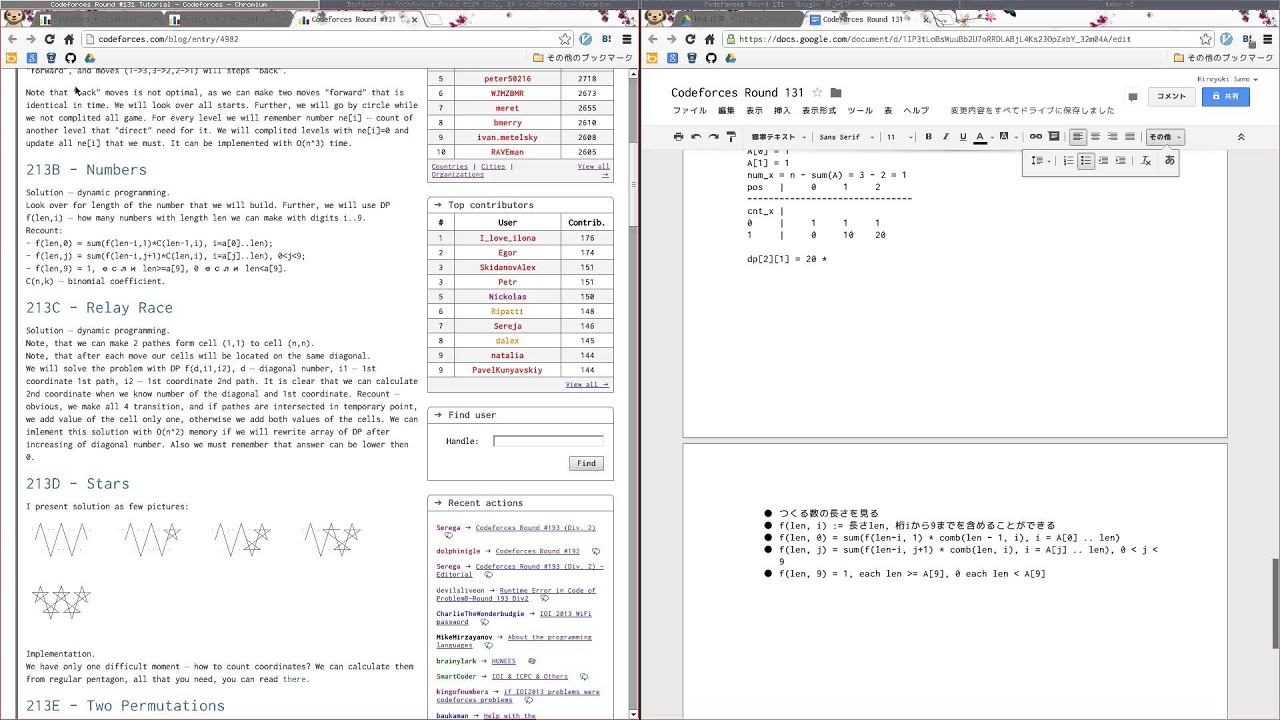The height and width of the screenshot is (720, 1280).
Task: Click the move-to-folder icon beside document title
Action: (836, 93)
